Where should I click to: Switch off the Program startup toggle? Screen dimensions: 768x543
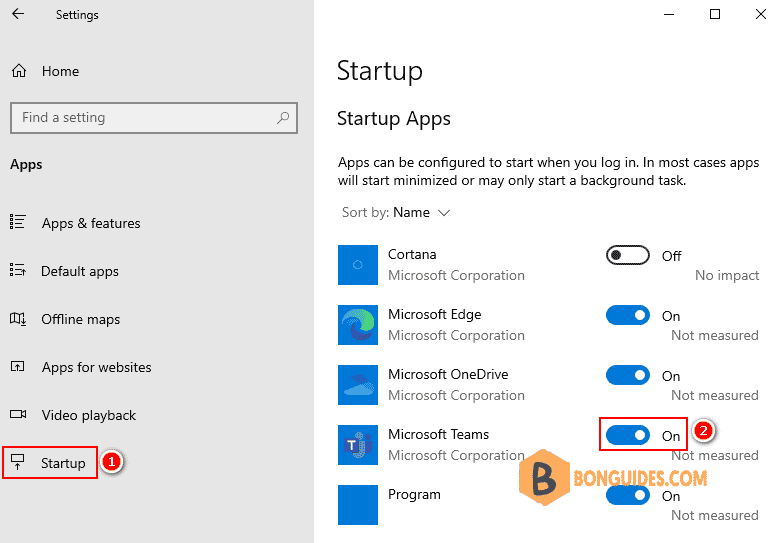click(x=627, y=496)
